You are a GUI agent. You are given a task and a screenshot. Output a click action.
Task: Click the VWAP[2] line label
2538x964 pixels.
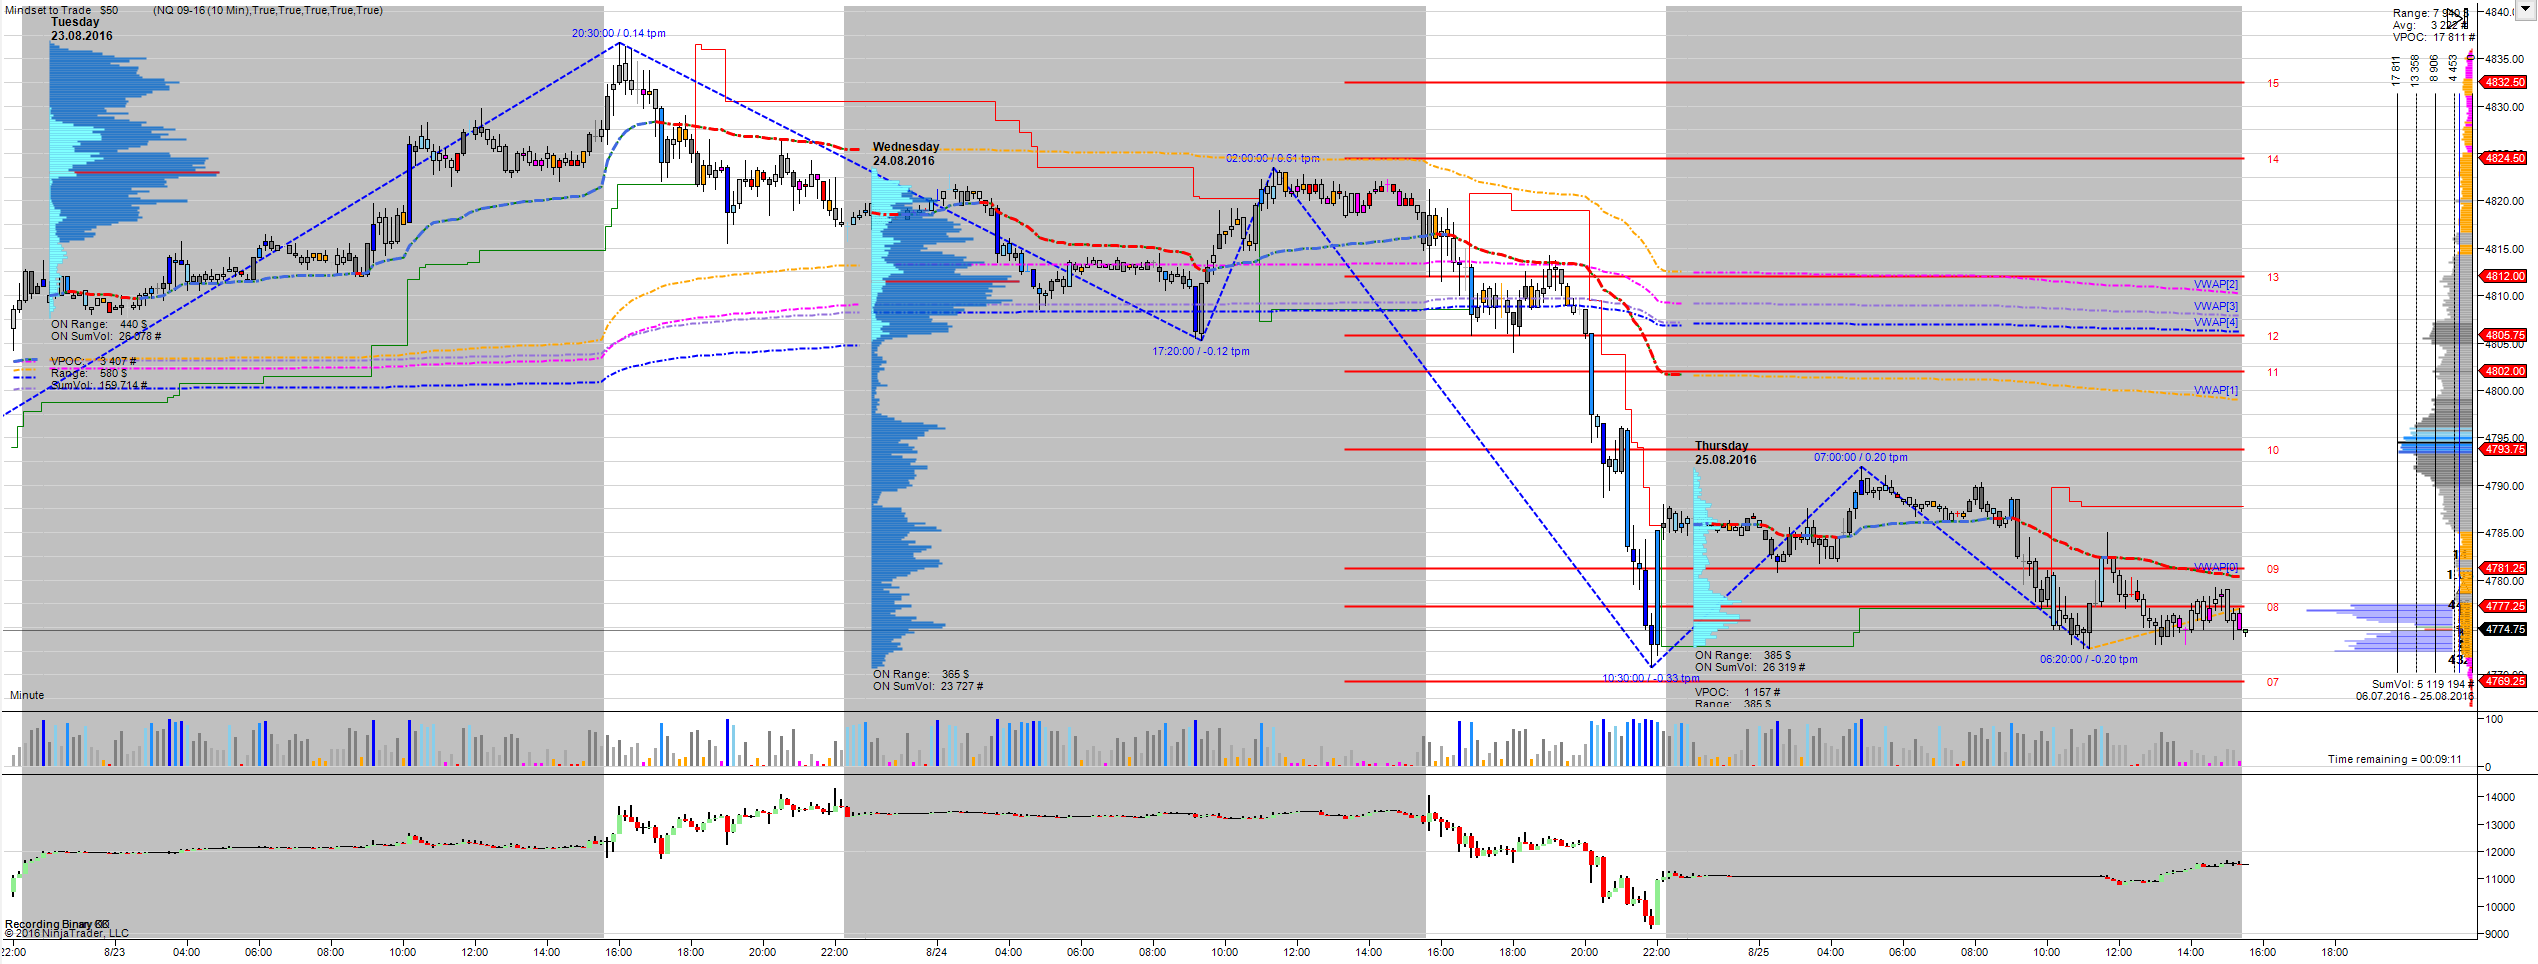2216,285
